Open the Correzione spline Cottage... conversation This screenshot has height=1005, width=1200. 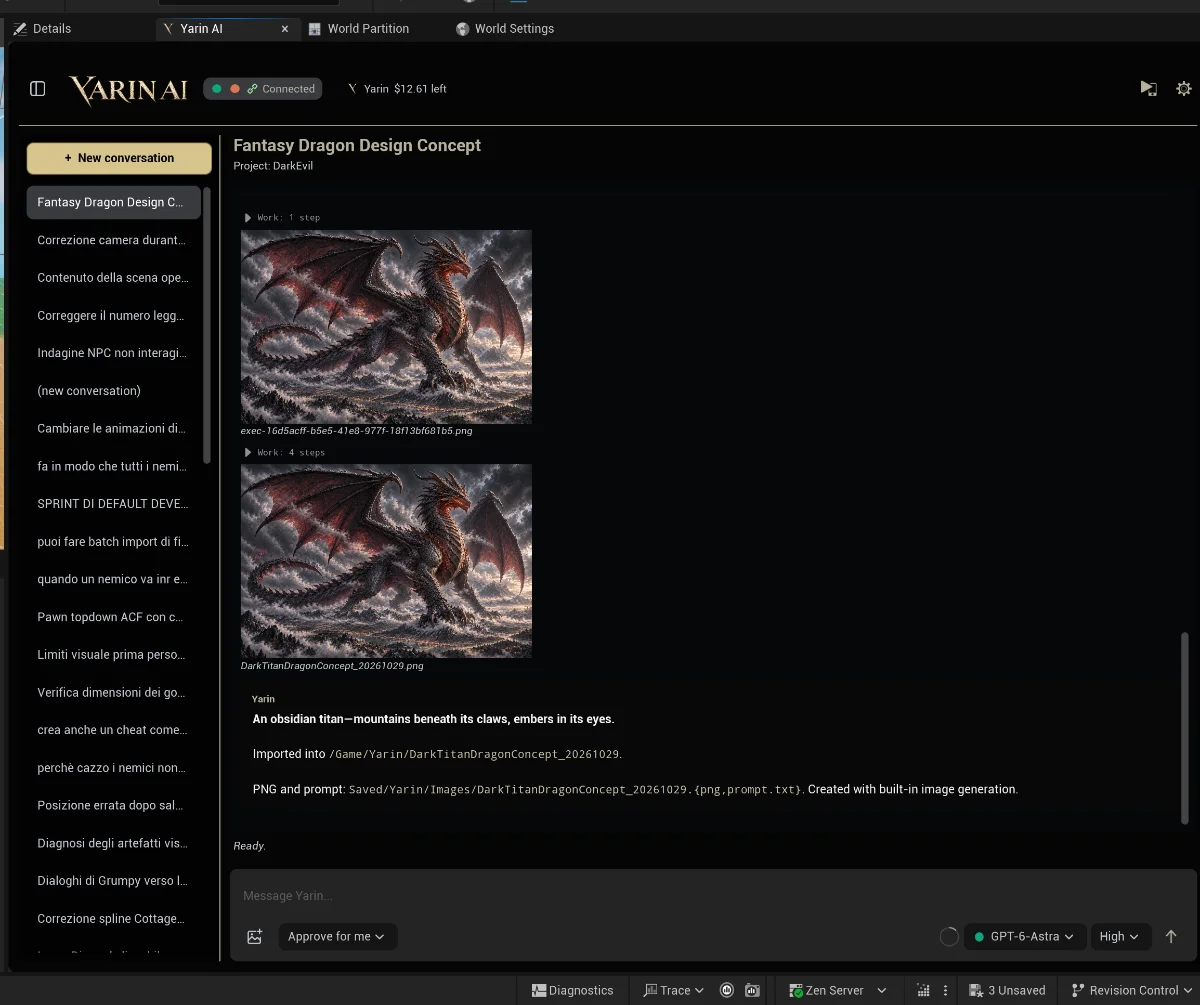coord(114,918)
